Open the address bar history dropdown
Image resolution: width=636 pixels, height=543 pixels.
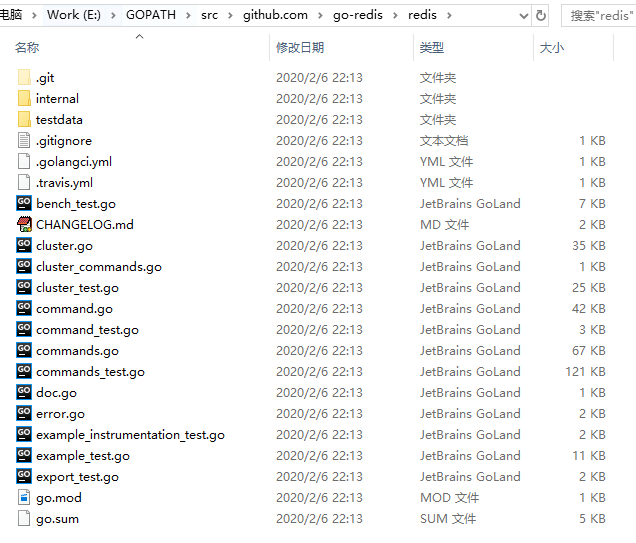click(524, 16)
